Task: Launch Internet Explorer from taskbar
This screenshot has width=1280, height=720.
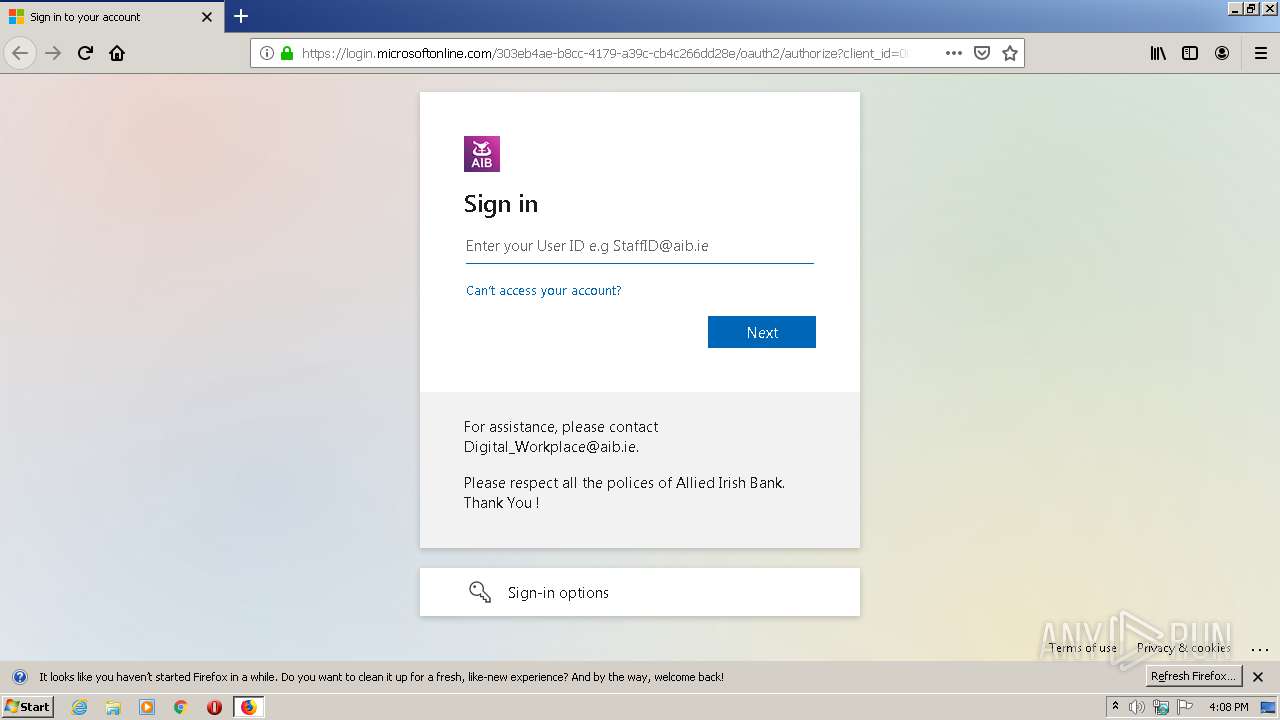Action: click(79, 707)
